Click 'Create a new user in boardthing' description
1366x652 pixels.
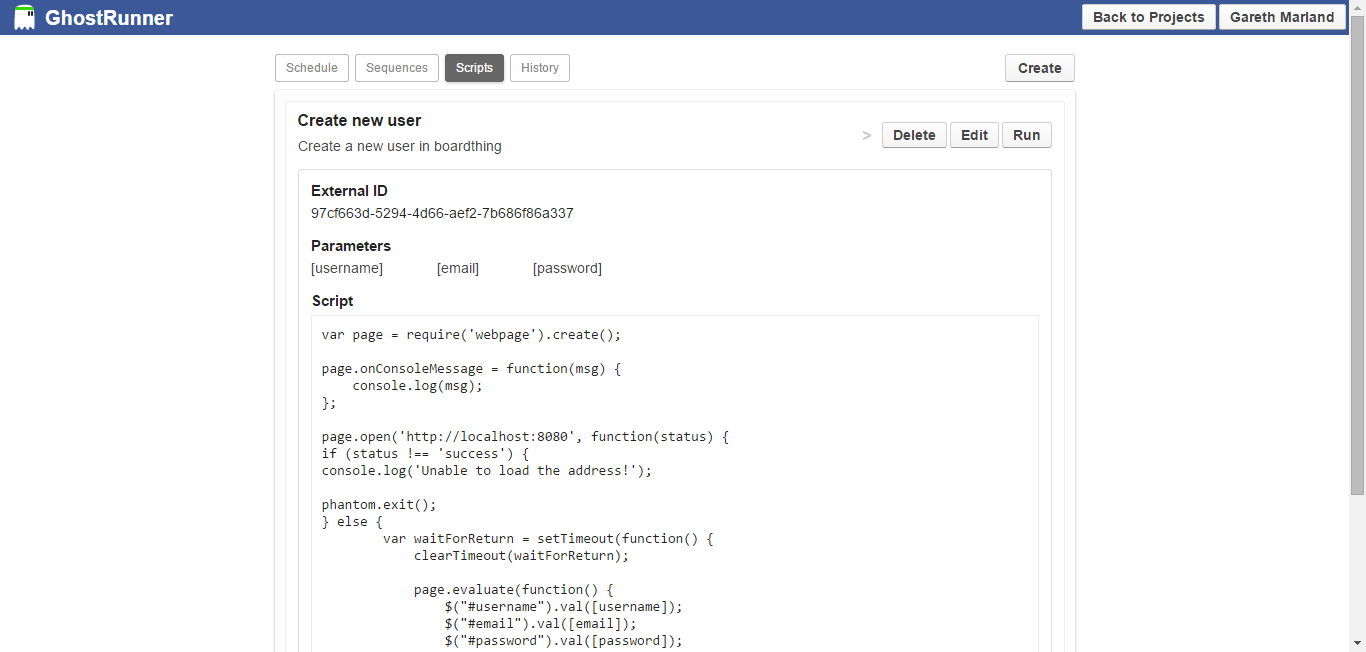pos(400,146)
